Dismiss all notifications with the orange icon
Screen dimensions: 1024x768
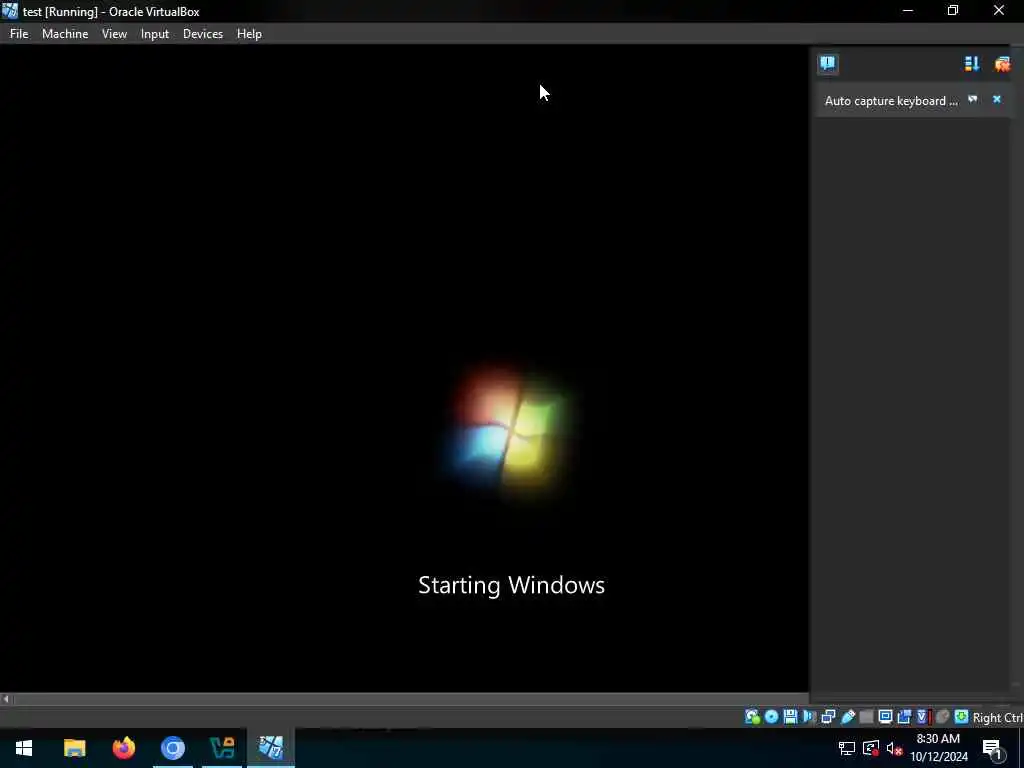[x=1002, y=63]
